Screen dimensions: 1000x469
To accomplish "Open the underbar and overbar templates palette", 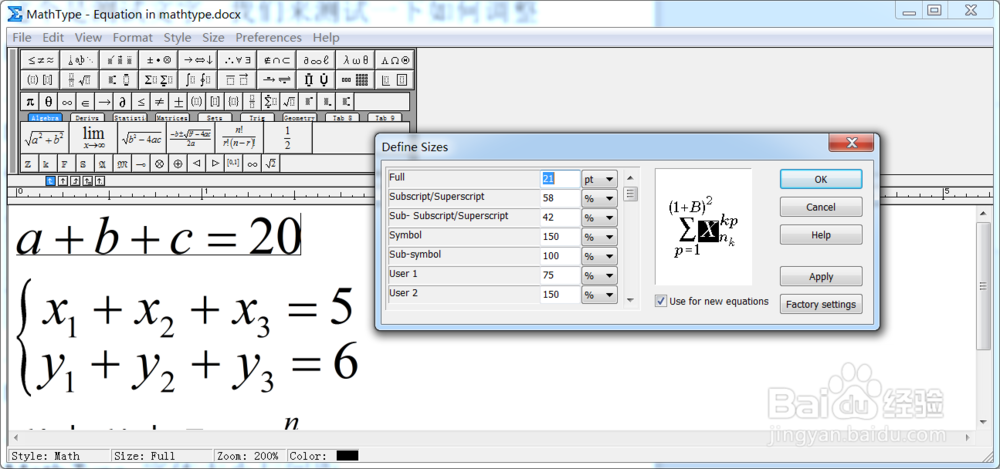I will tap(237, 80).
